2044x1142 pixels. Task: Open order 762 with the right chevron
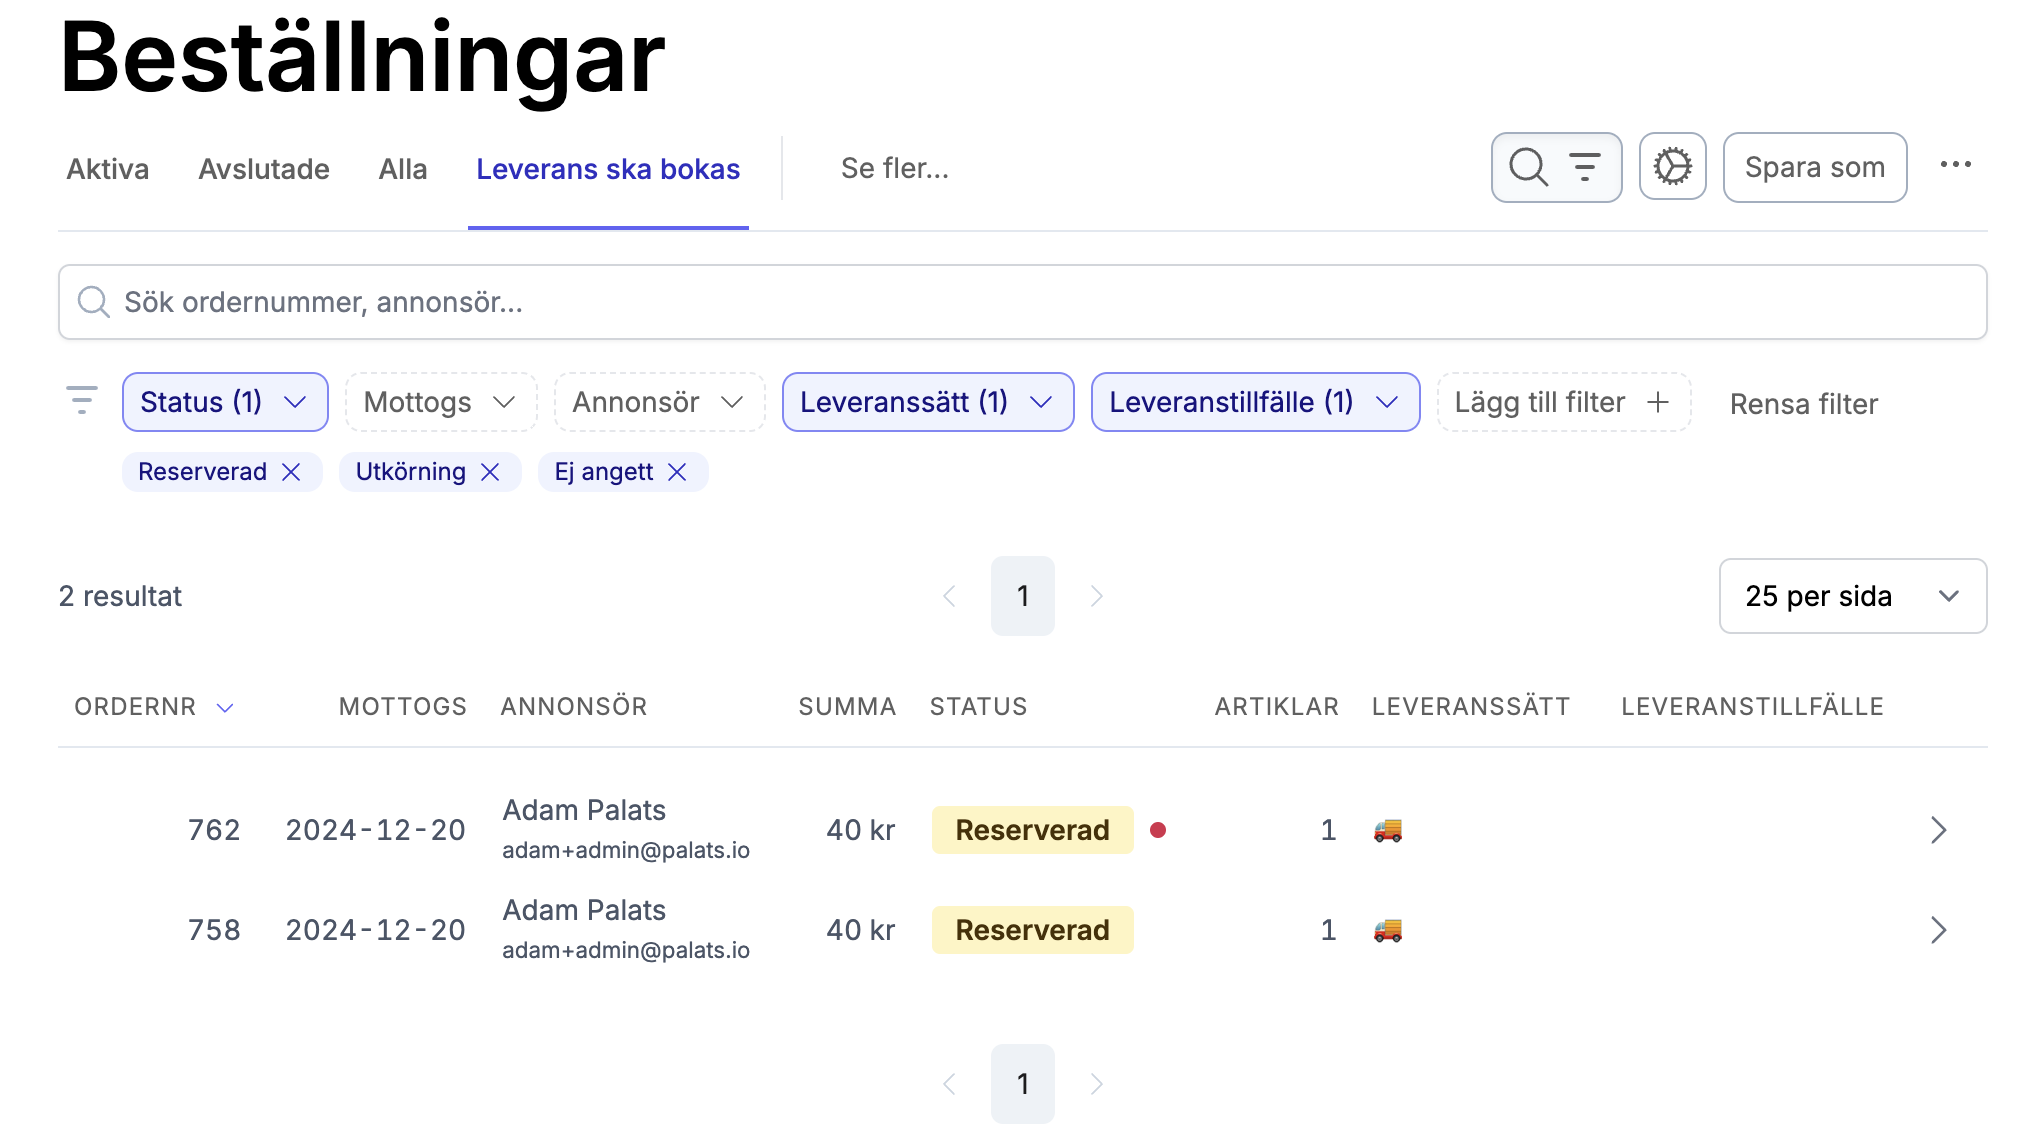[1938, 830]
